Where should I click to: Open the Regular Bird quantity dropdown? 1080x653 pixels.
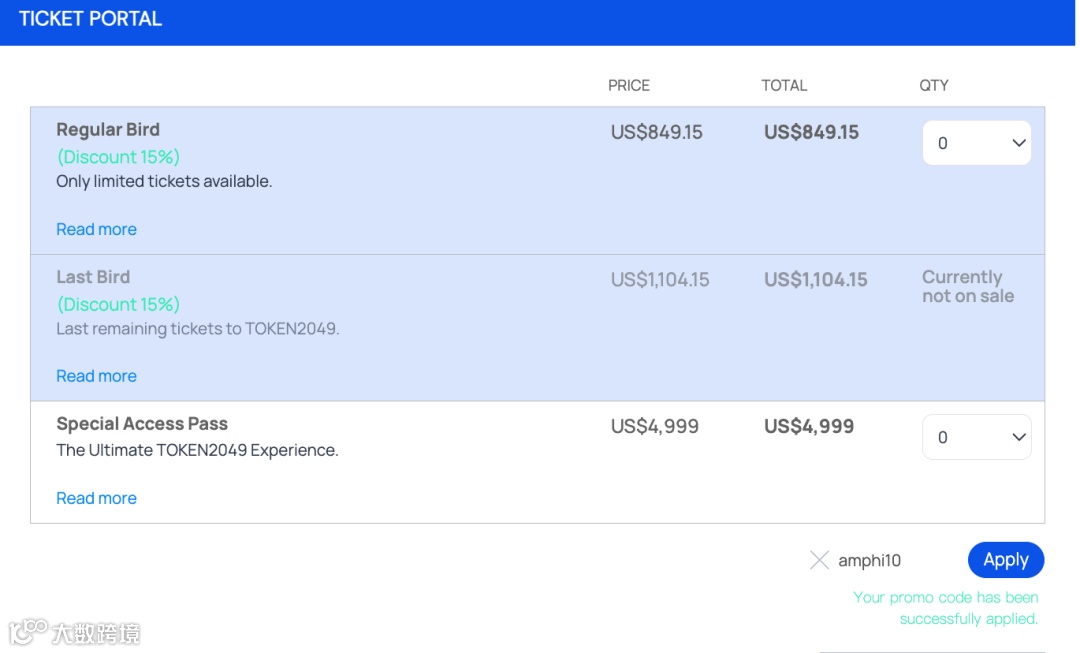tap(977, 143)
